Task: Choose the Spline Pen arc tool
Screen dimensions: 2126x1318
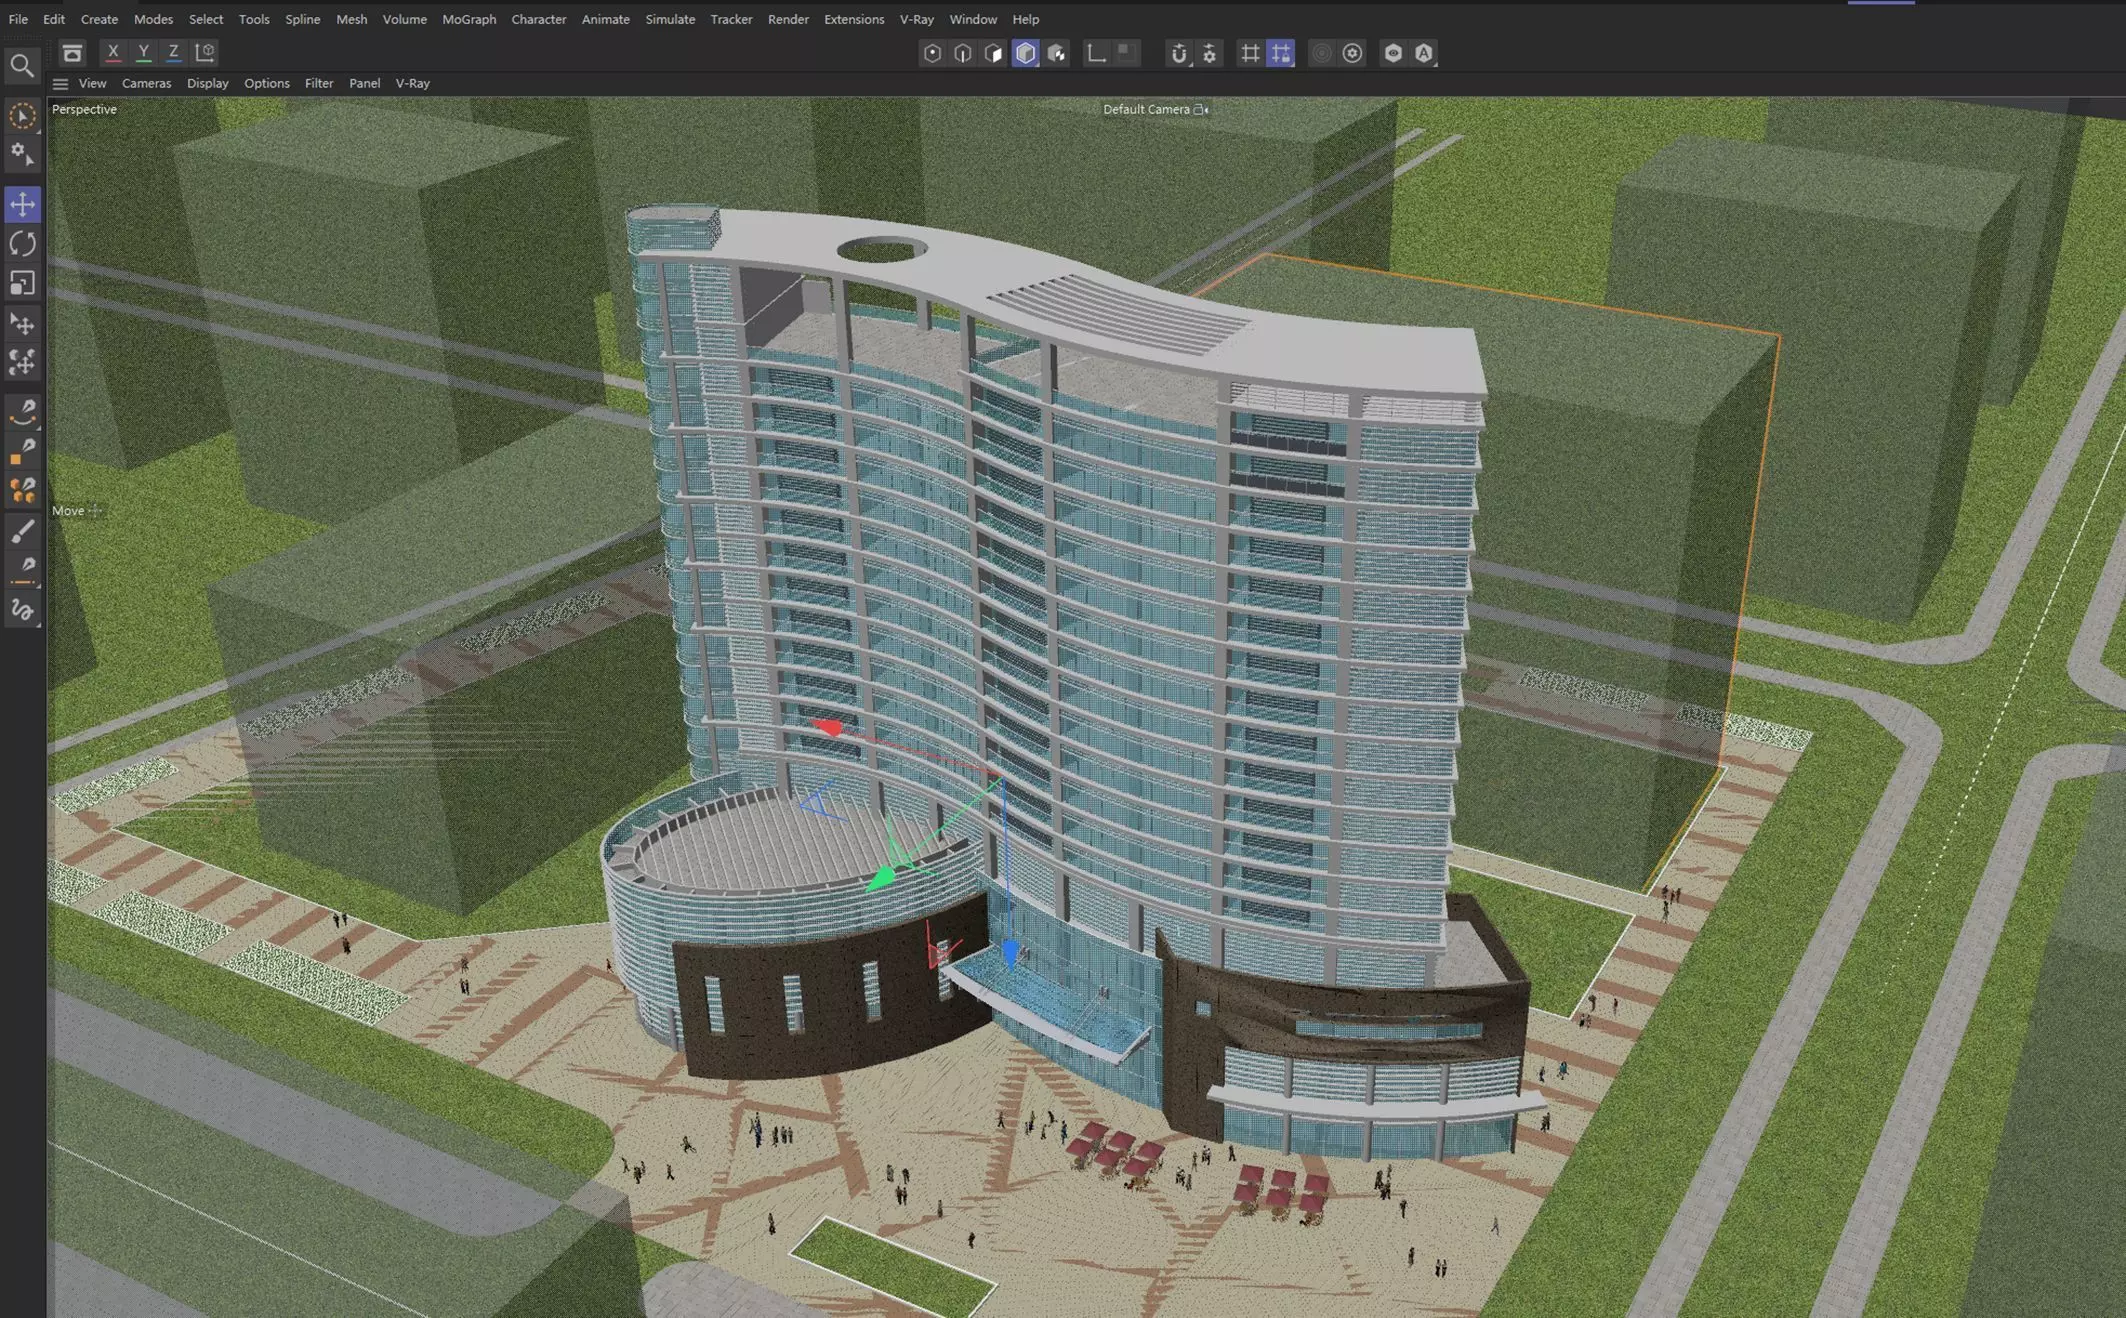Action: click(x=22, y=411)
